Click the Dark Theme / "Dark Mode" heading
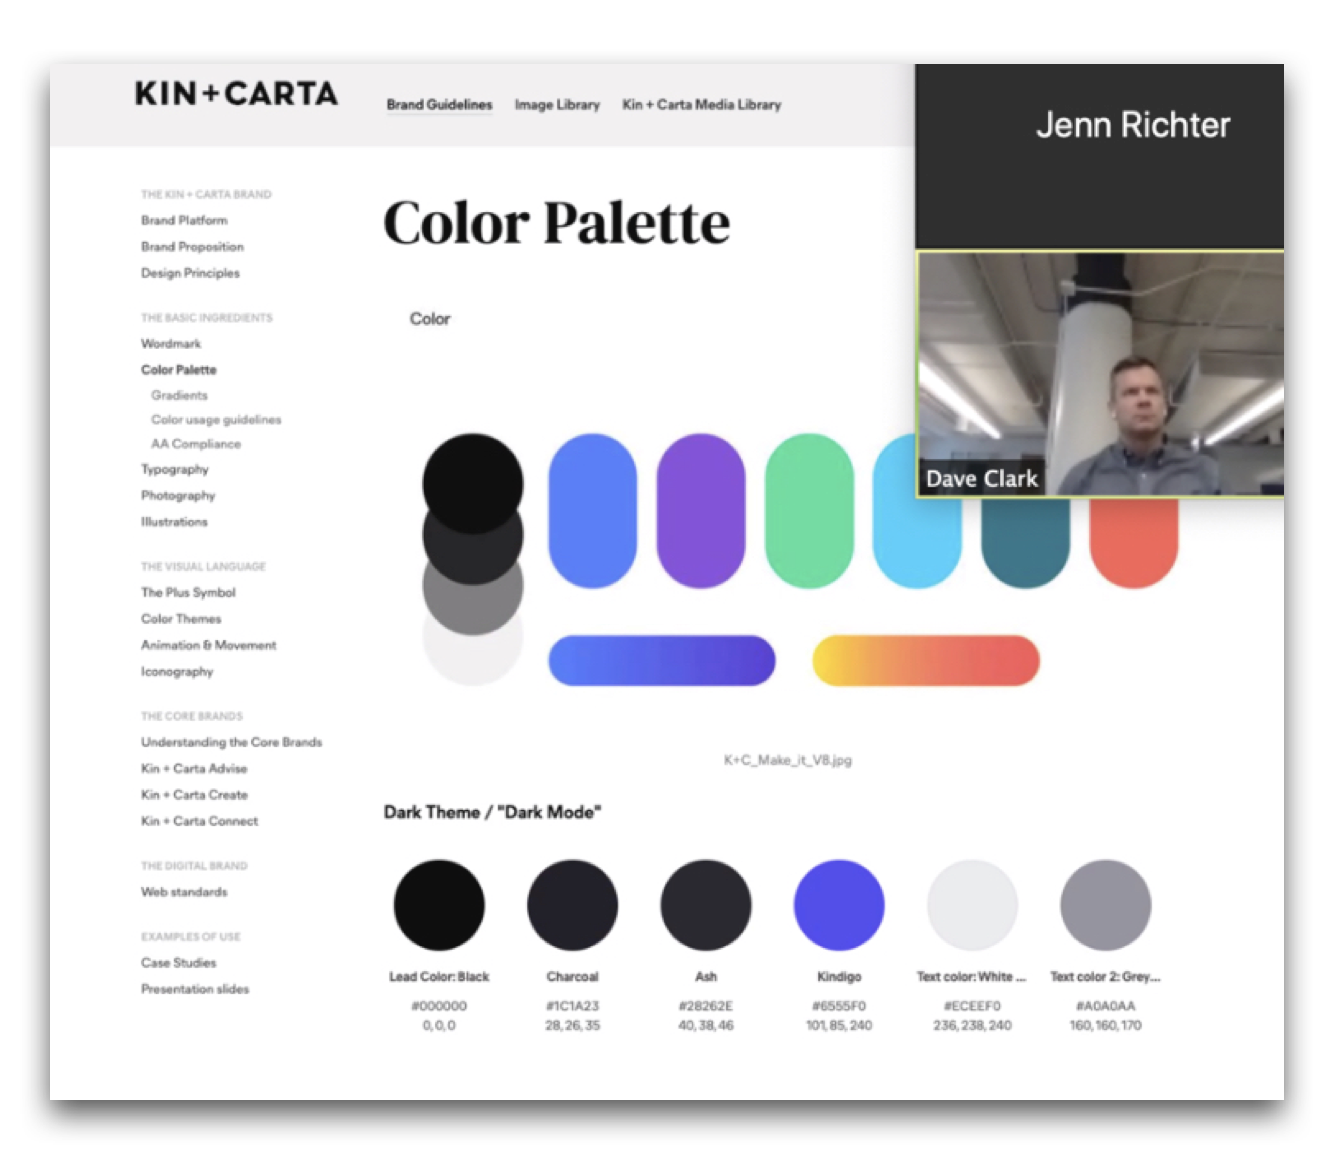 [x=493, y=812]
